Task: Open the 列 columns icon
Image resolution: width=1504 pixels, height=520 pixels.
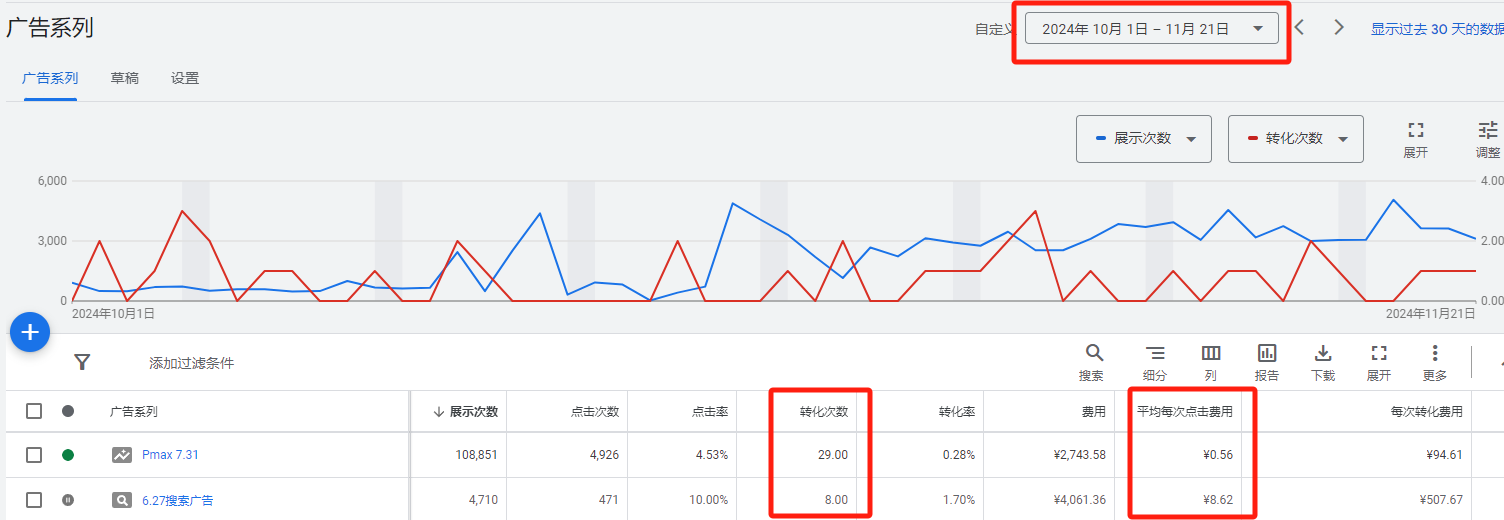Action: point(1211,353)
